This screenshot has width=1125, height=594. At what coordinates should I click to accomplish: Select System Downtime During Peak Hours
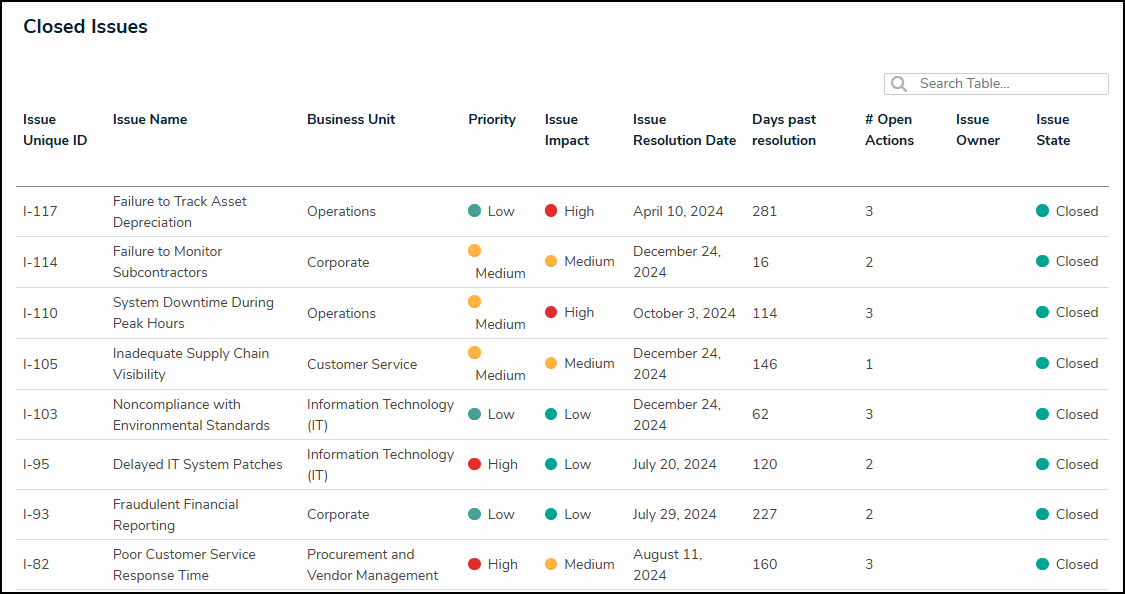tap(193, 313)
